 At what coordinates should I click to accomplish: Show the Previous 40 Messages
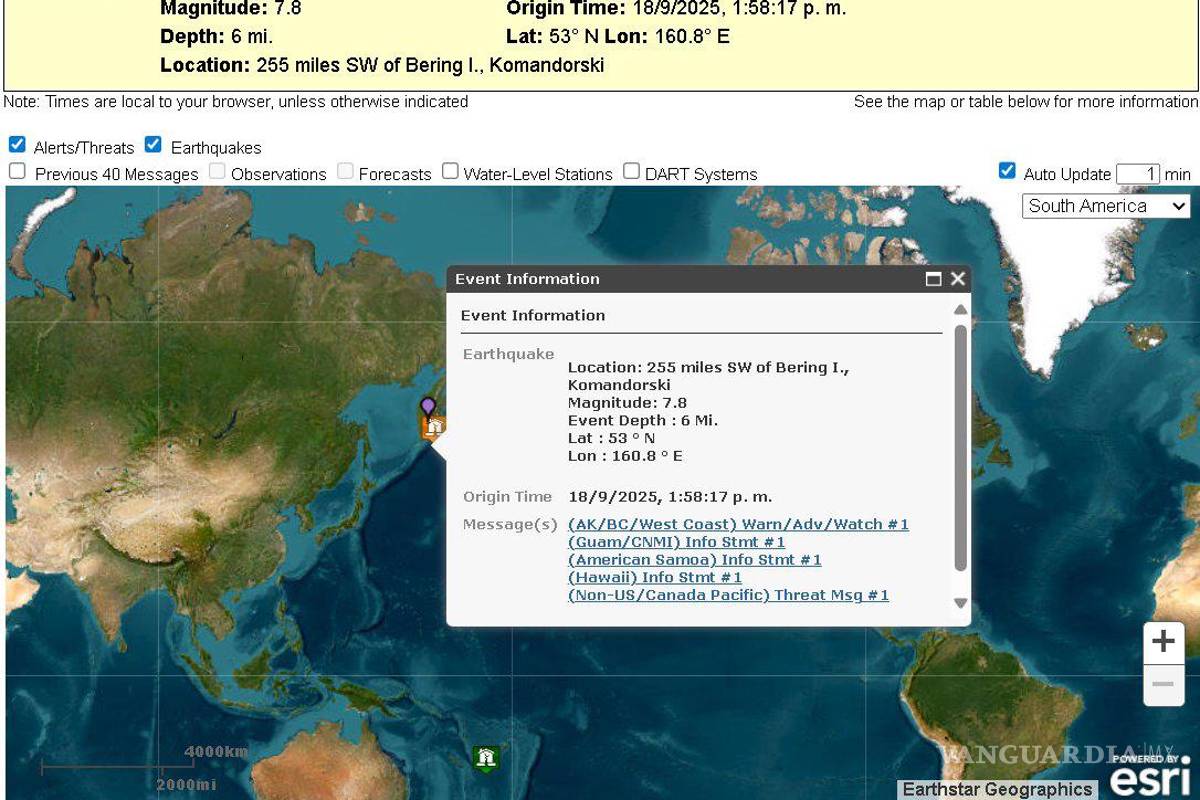click(16, 171)
